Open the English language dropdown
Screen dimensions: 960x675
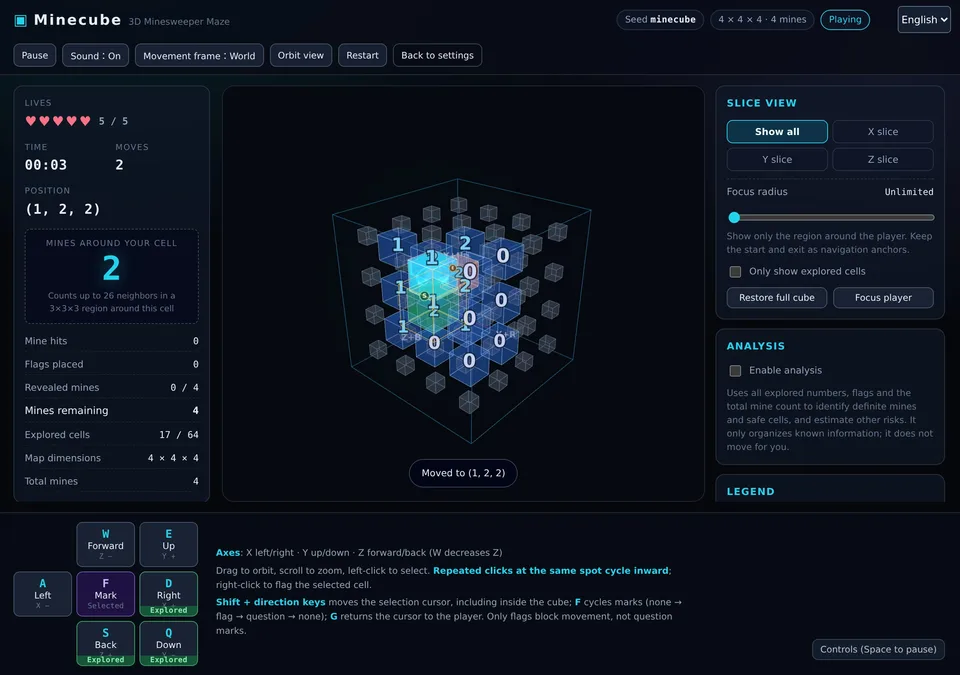(924, 20)
